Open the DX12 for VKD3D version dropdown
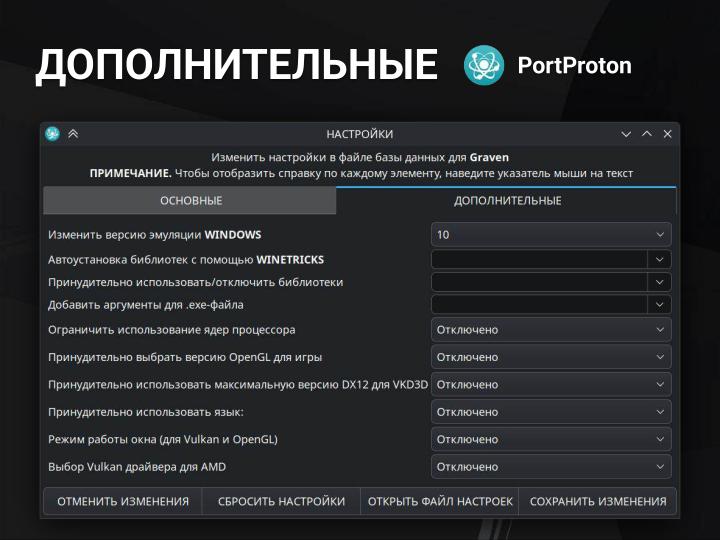This screenshot has height=540, width=720. coord(551,385)
